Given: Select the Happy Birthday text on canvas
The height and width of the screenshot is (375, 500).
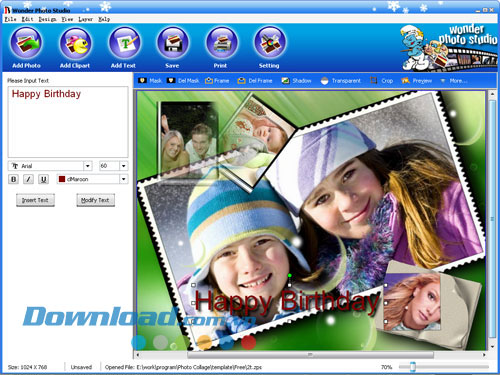Looking at the screenshot, I should coord(287,302).
